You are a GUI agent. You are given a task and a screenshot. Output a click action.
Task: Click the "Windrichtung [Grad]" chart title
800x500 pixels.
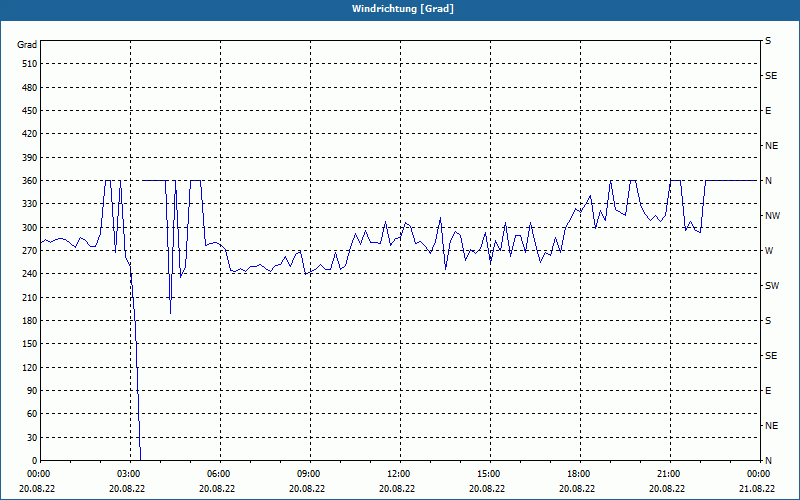[403, 9]
